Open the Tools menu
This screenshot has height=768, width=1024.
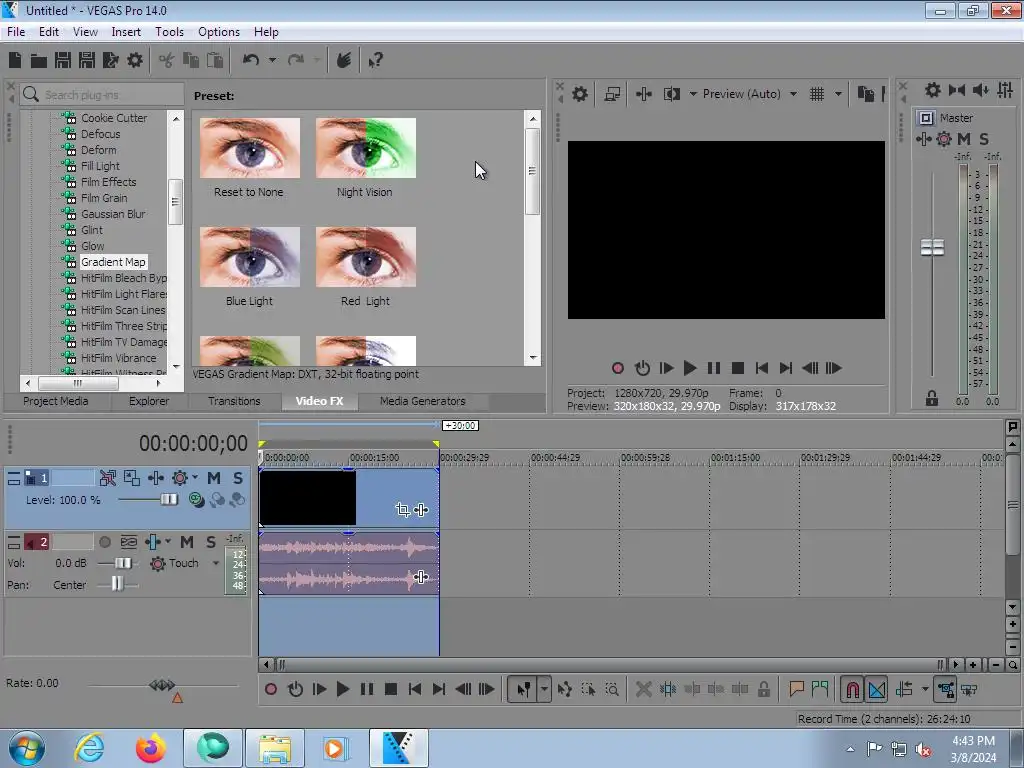coord(169,32)
